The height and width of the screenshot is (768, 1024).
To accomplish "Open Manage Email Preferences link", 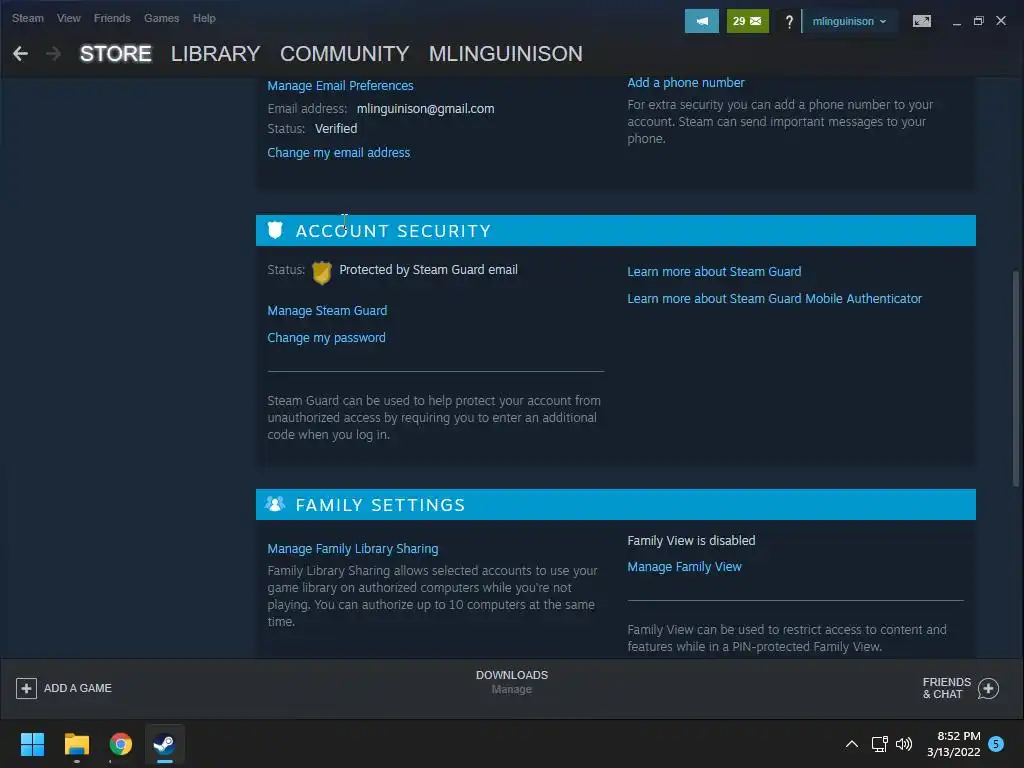I will (340, 86).
